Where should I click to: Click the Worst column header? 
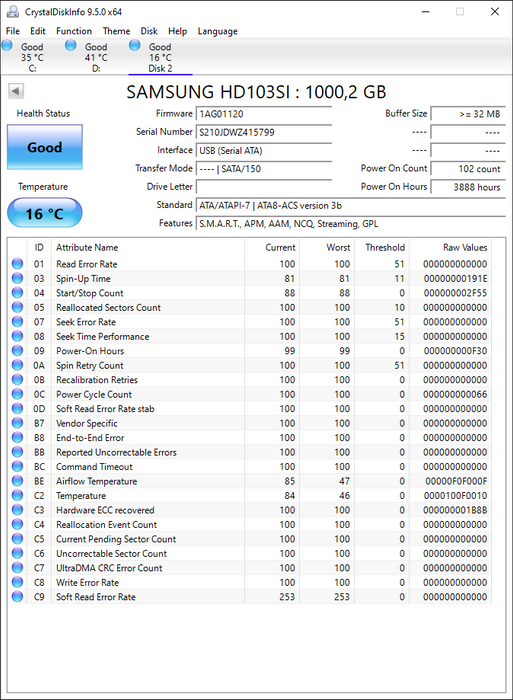tap(338, 247)
